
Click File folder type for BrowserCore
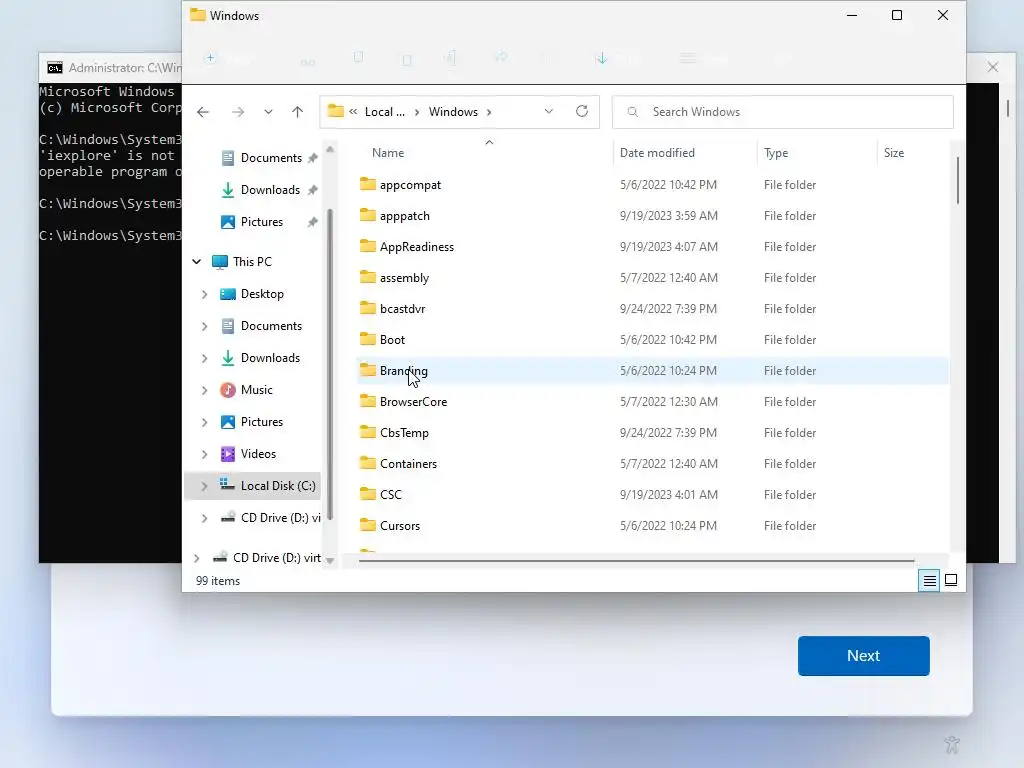point(790,402)
